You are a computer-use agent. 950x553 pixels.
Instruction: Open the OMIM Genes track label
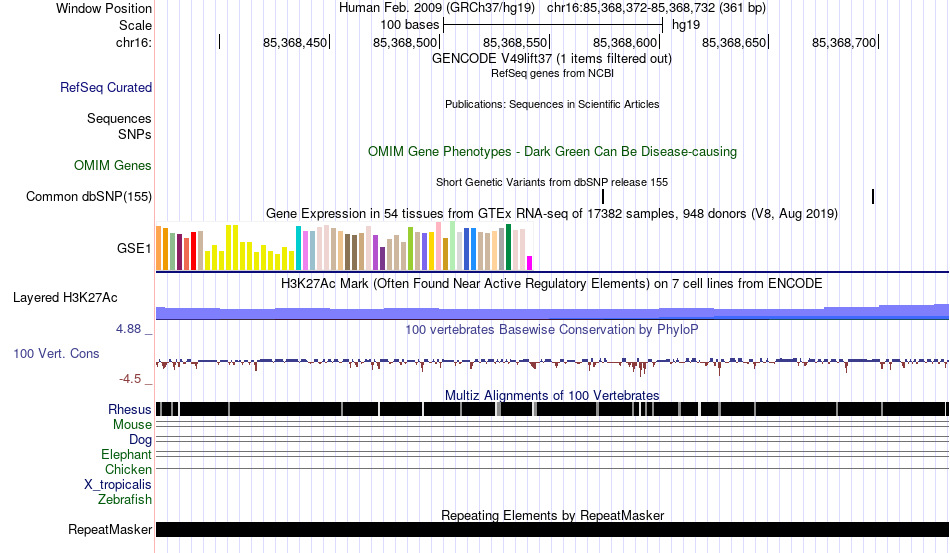click(113, 165)
